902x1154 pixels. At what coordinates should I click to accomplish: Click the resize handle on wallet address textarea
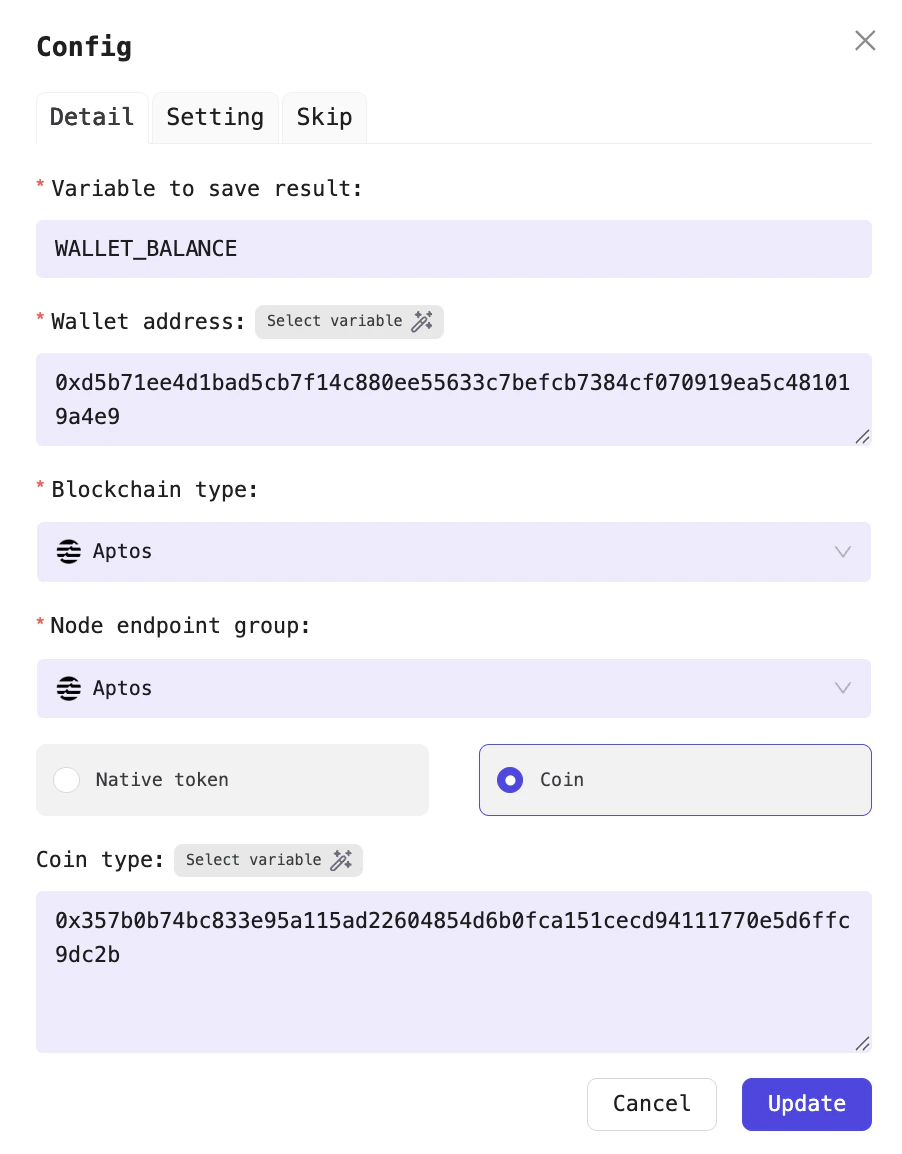click(861, 436)
